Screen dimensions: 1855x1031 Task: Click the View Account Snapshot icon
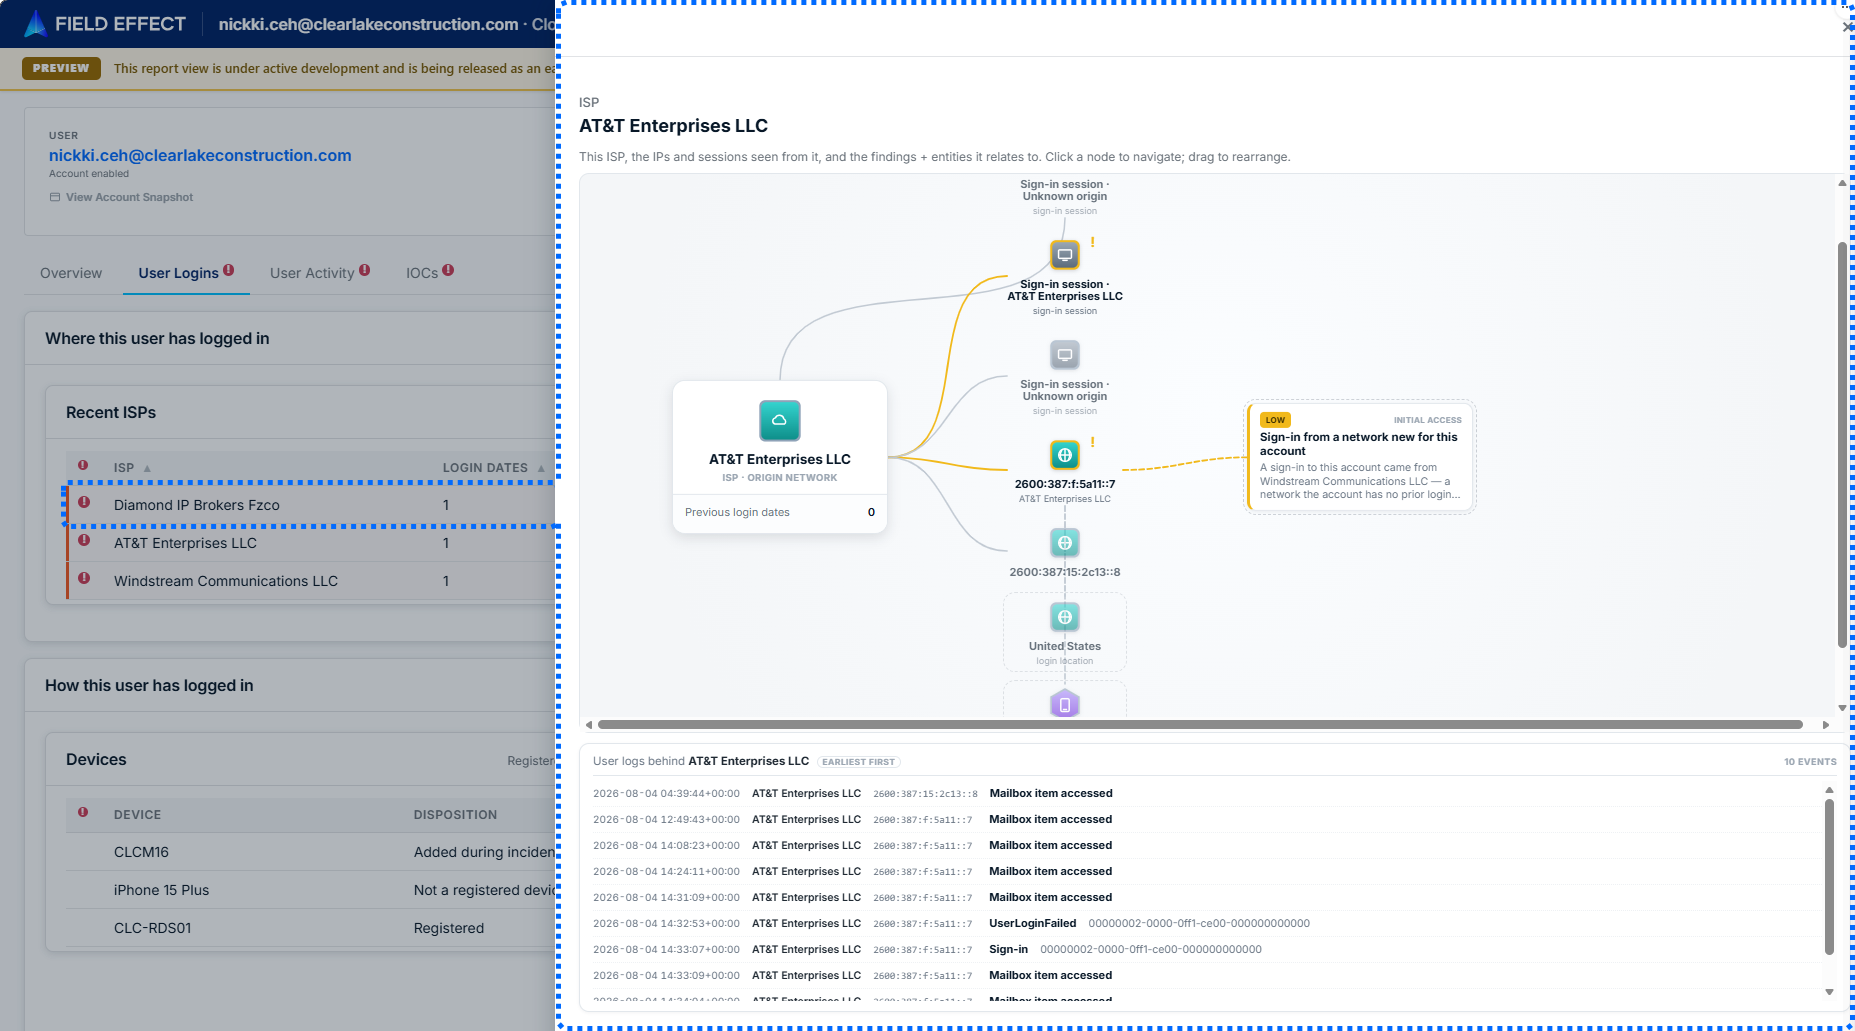pyautogui.click(x=55, y=197)
